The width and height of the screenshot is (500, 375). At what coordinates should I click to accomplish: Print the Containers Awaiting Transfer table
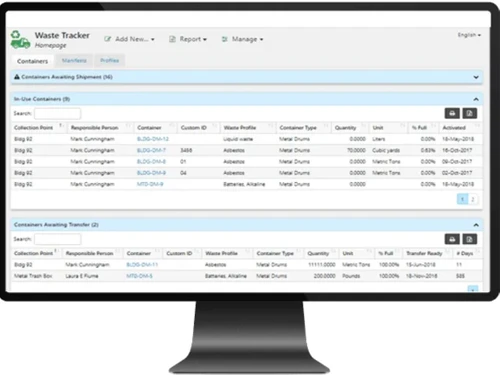452,239
